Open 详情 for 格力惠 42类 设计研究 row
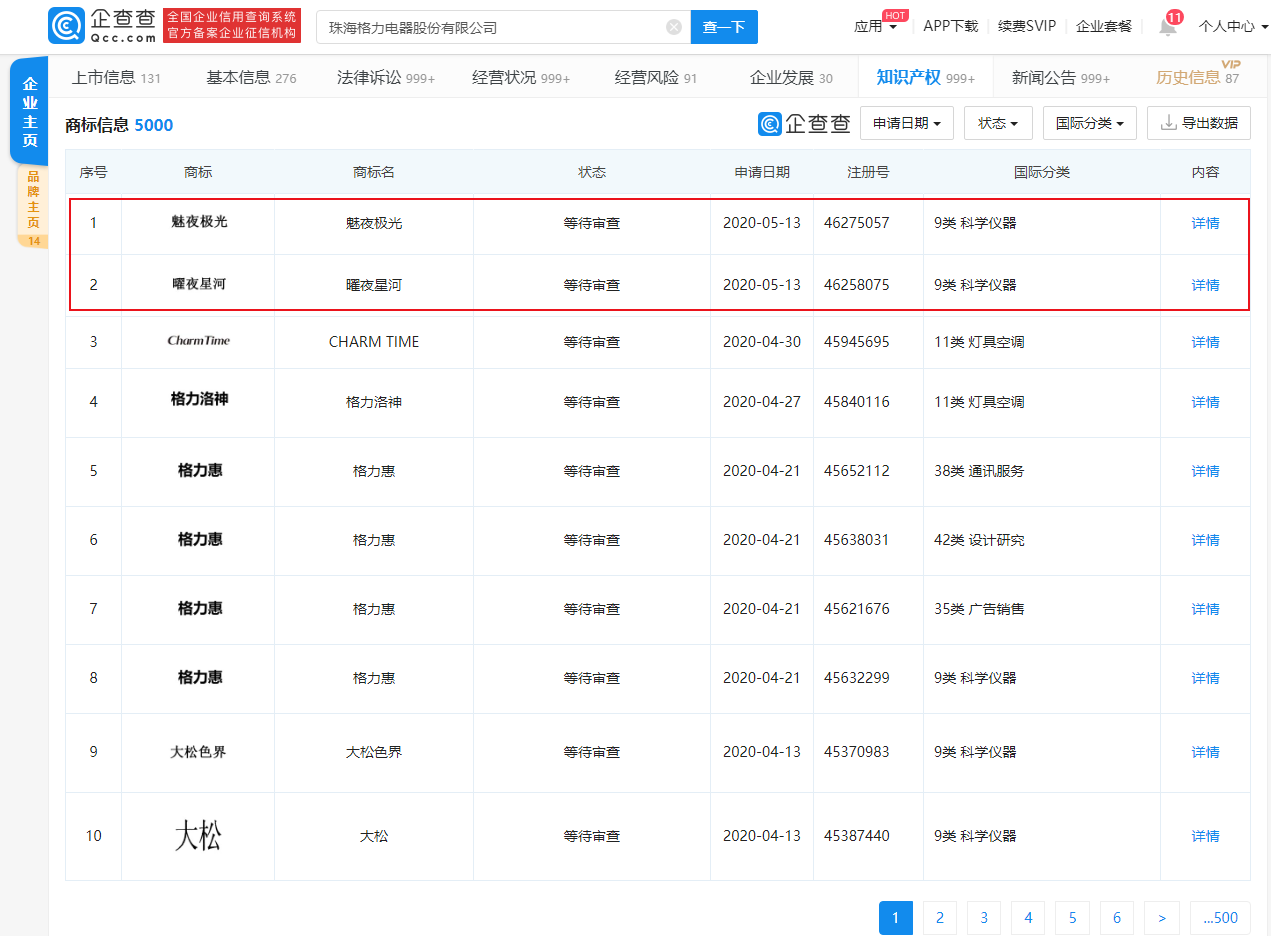 [x=1205, y=540]
